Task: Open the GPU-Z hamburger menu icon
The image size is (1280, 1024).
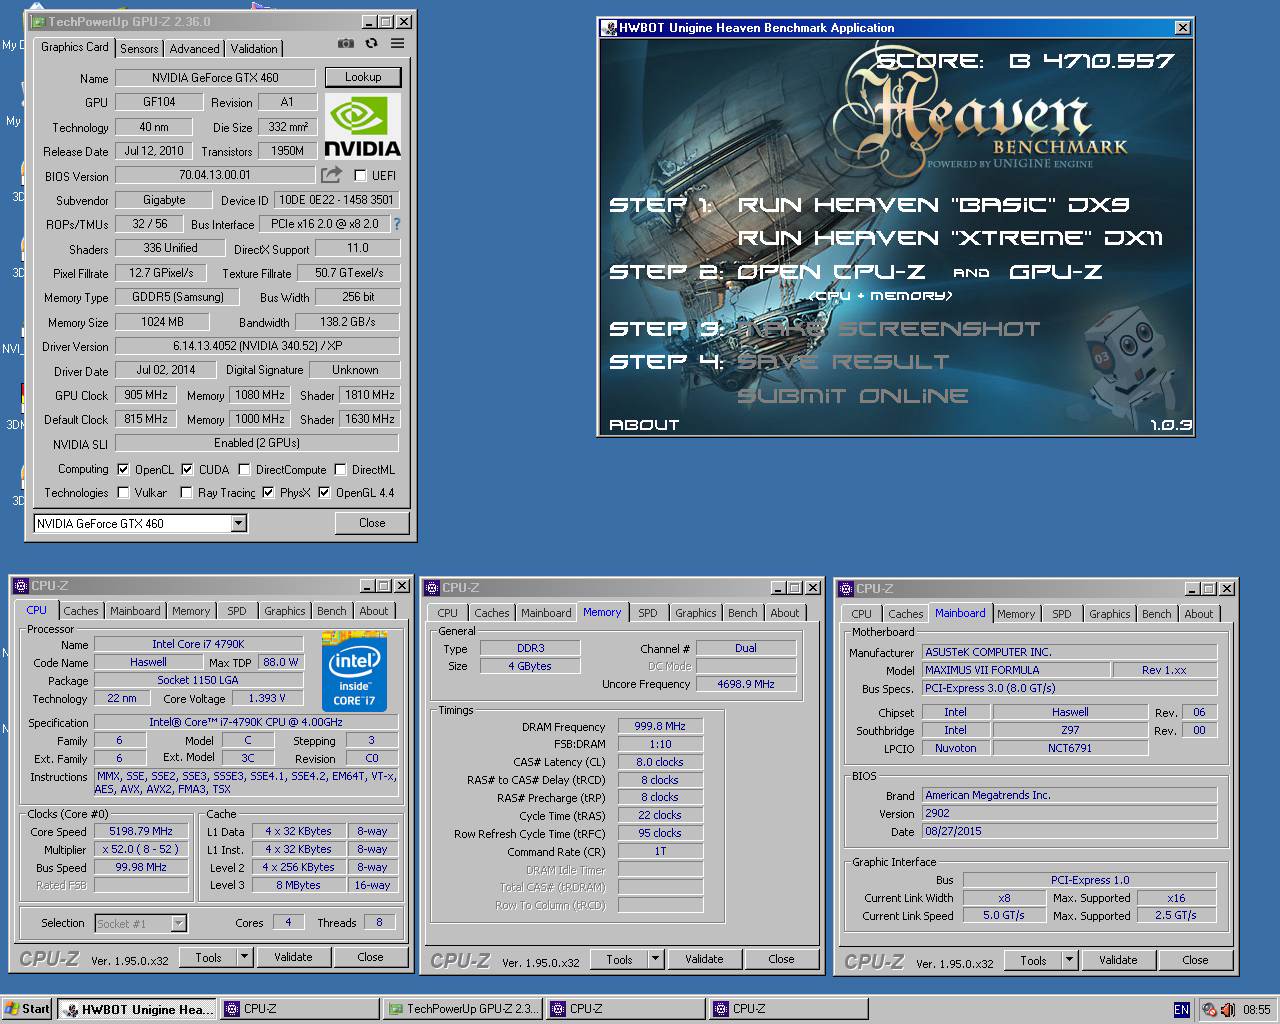Action: coord(397,44)
